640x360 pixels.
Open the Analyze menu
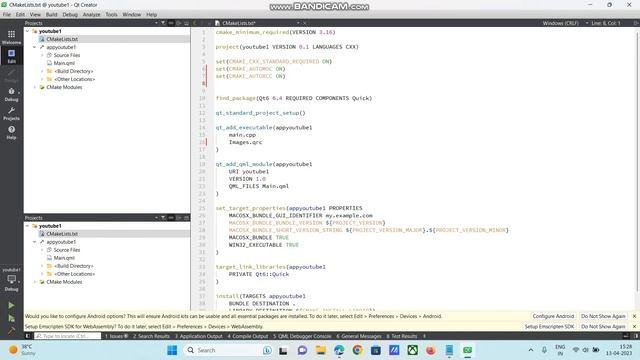pos(91,14)
